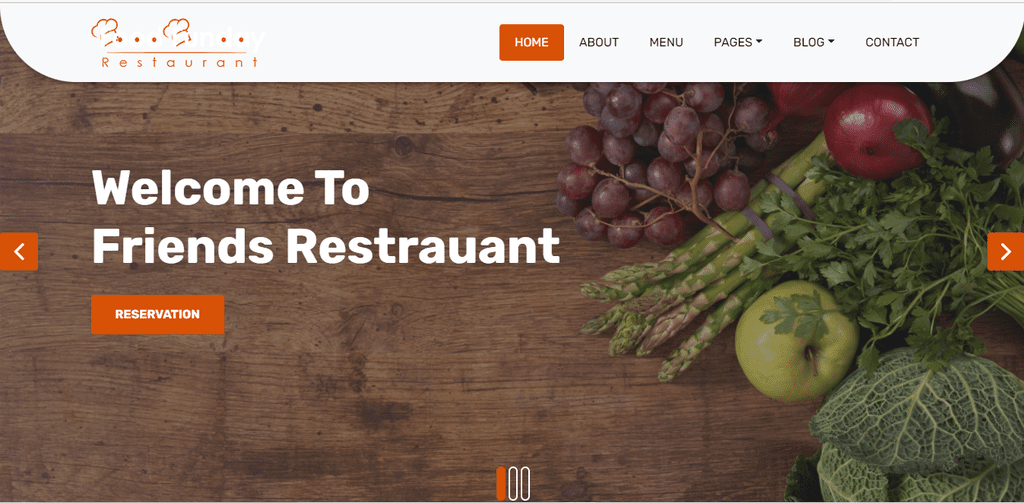Go to the HOME page button

(x=532, y=42)
